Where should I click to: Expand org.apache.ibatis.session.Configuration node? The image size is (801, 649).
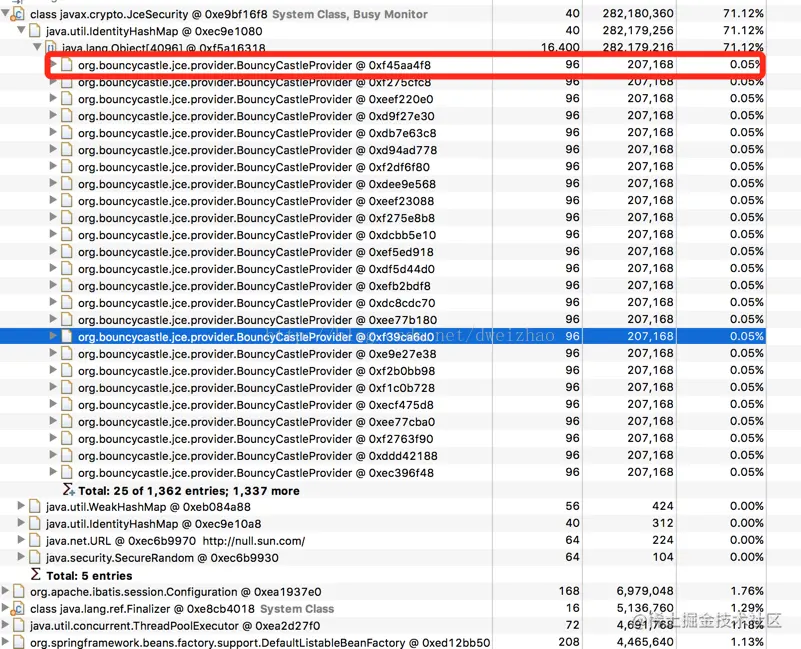pyautogui.click(x=5, y=590)
